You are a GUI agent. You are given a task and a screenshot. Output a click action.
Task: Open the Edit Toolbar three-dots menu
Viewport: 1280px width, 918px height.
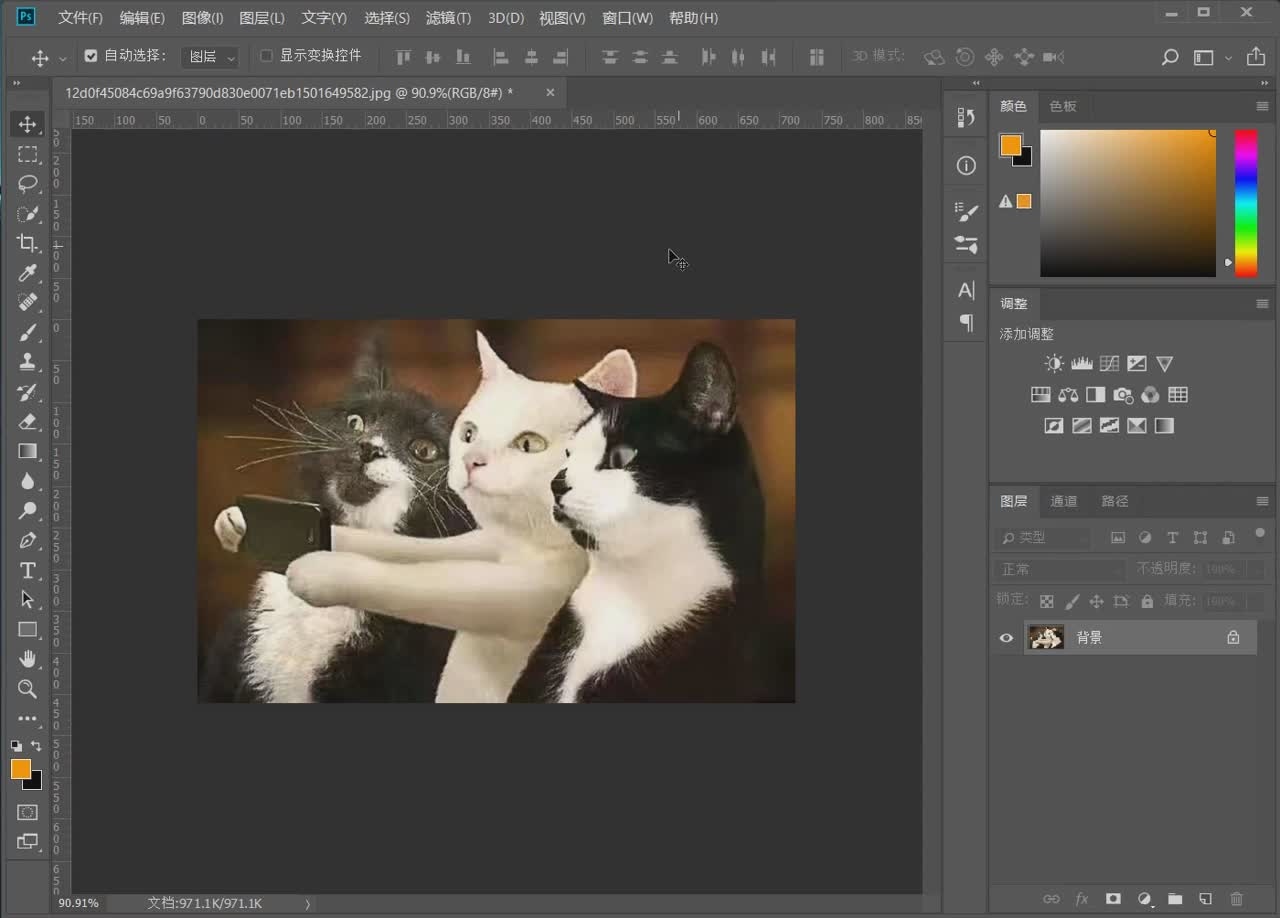coord(28,718)
